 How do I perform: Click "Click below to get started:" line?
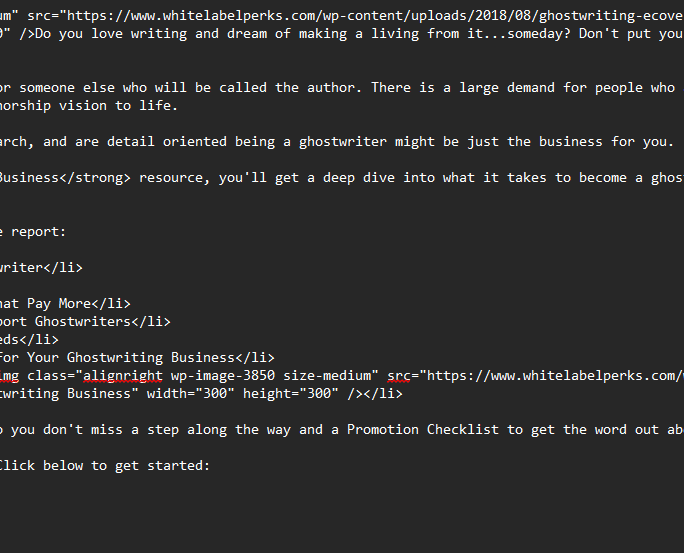pos(104,465)
